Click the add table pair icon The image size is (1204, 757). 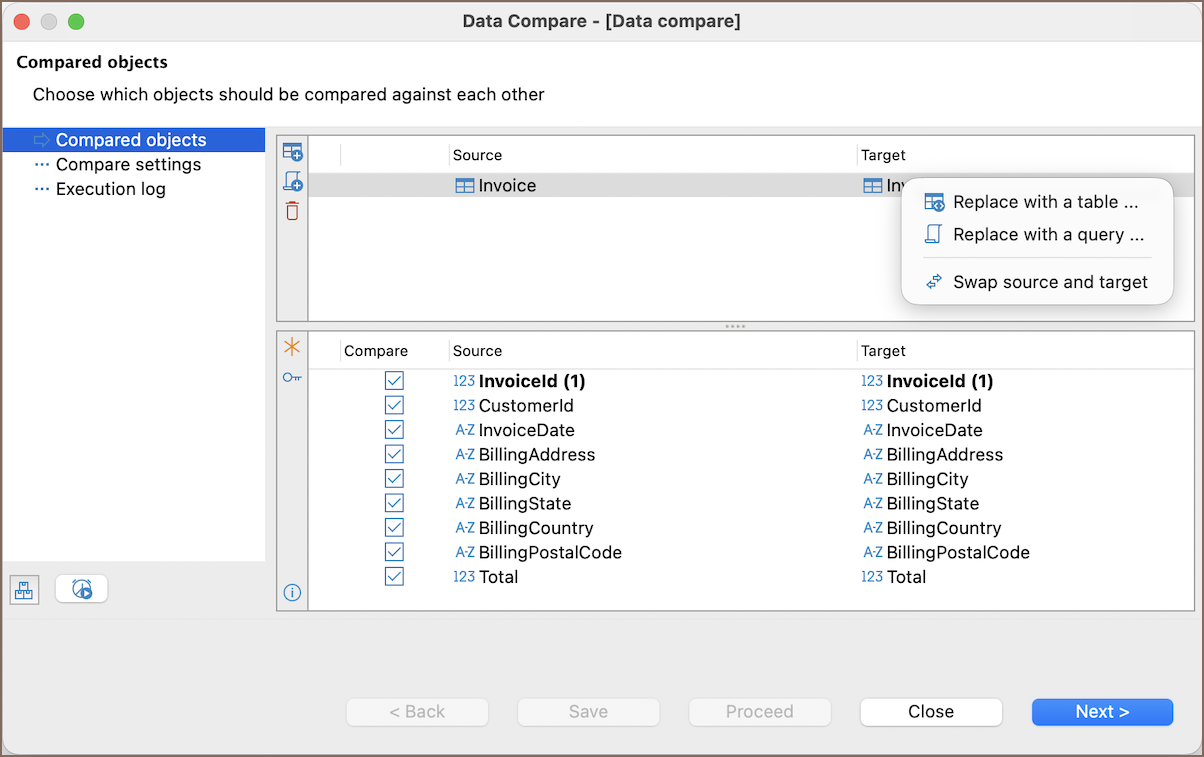point(292,152)
